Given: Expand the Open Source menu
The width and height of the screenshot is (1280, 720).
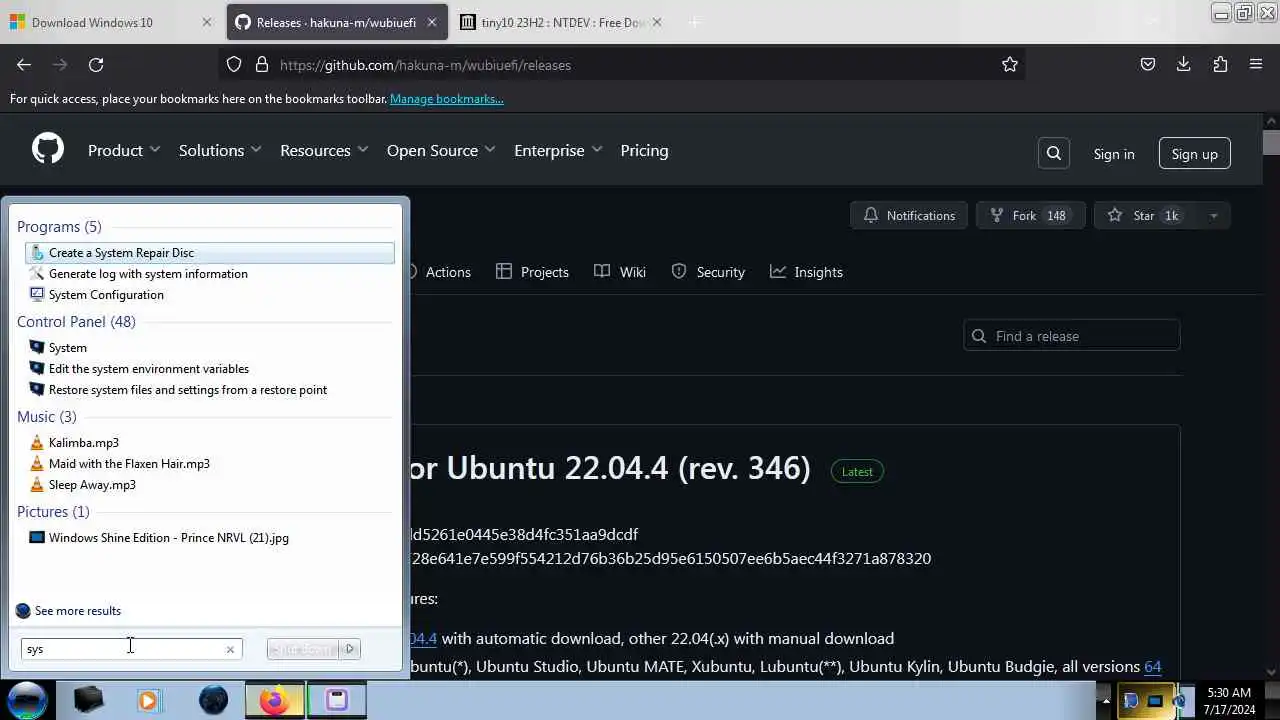Looking at the screenshot, I should click(441, 151).
